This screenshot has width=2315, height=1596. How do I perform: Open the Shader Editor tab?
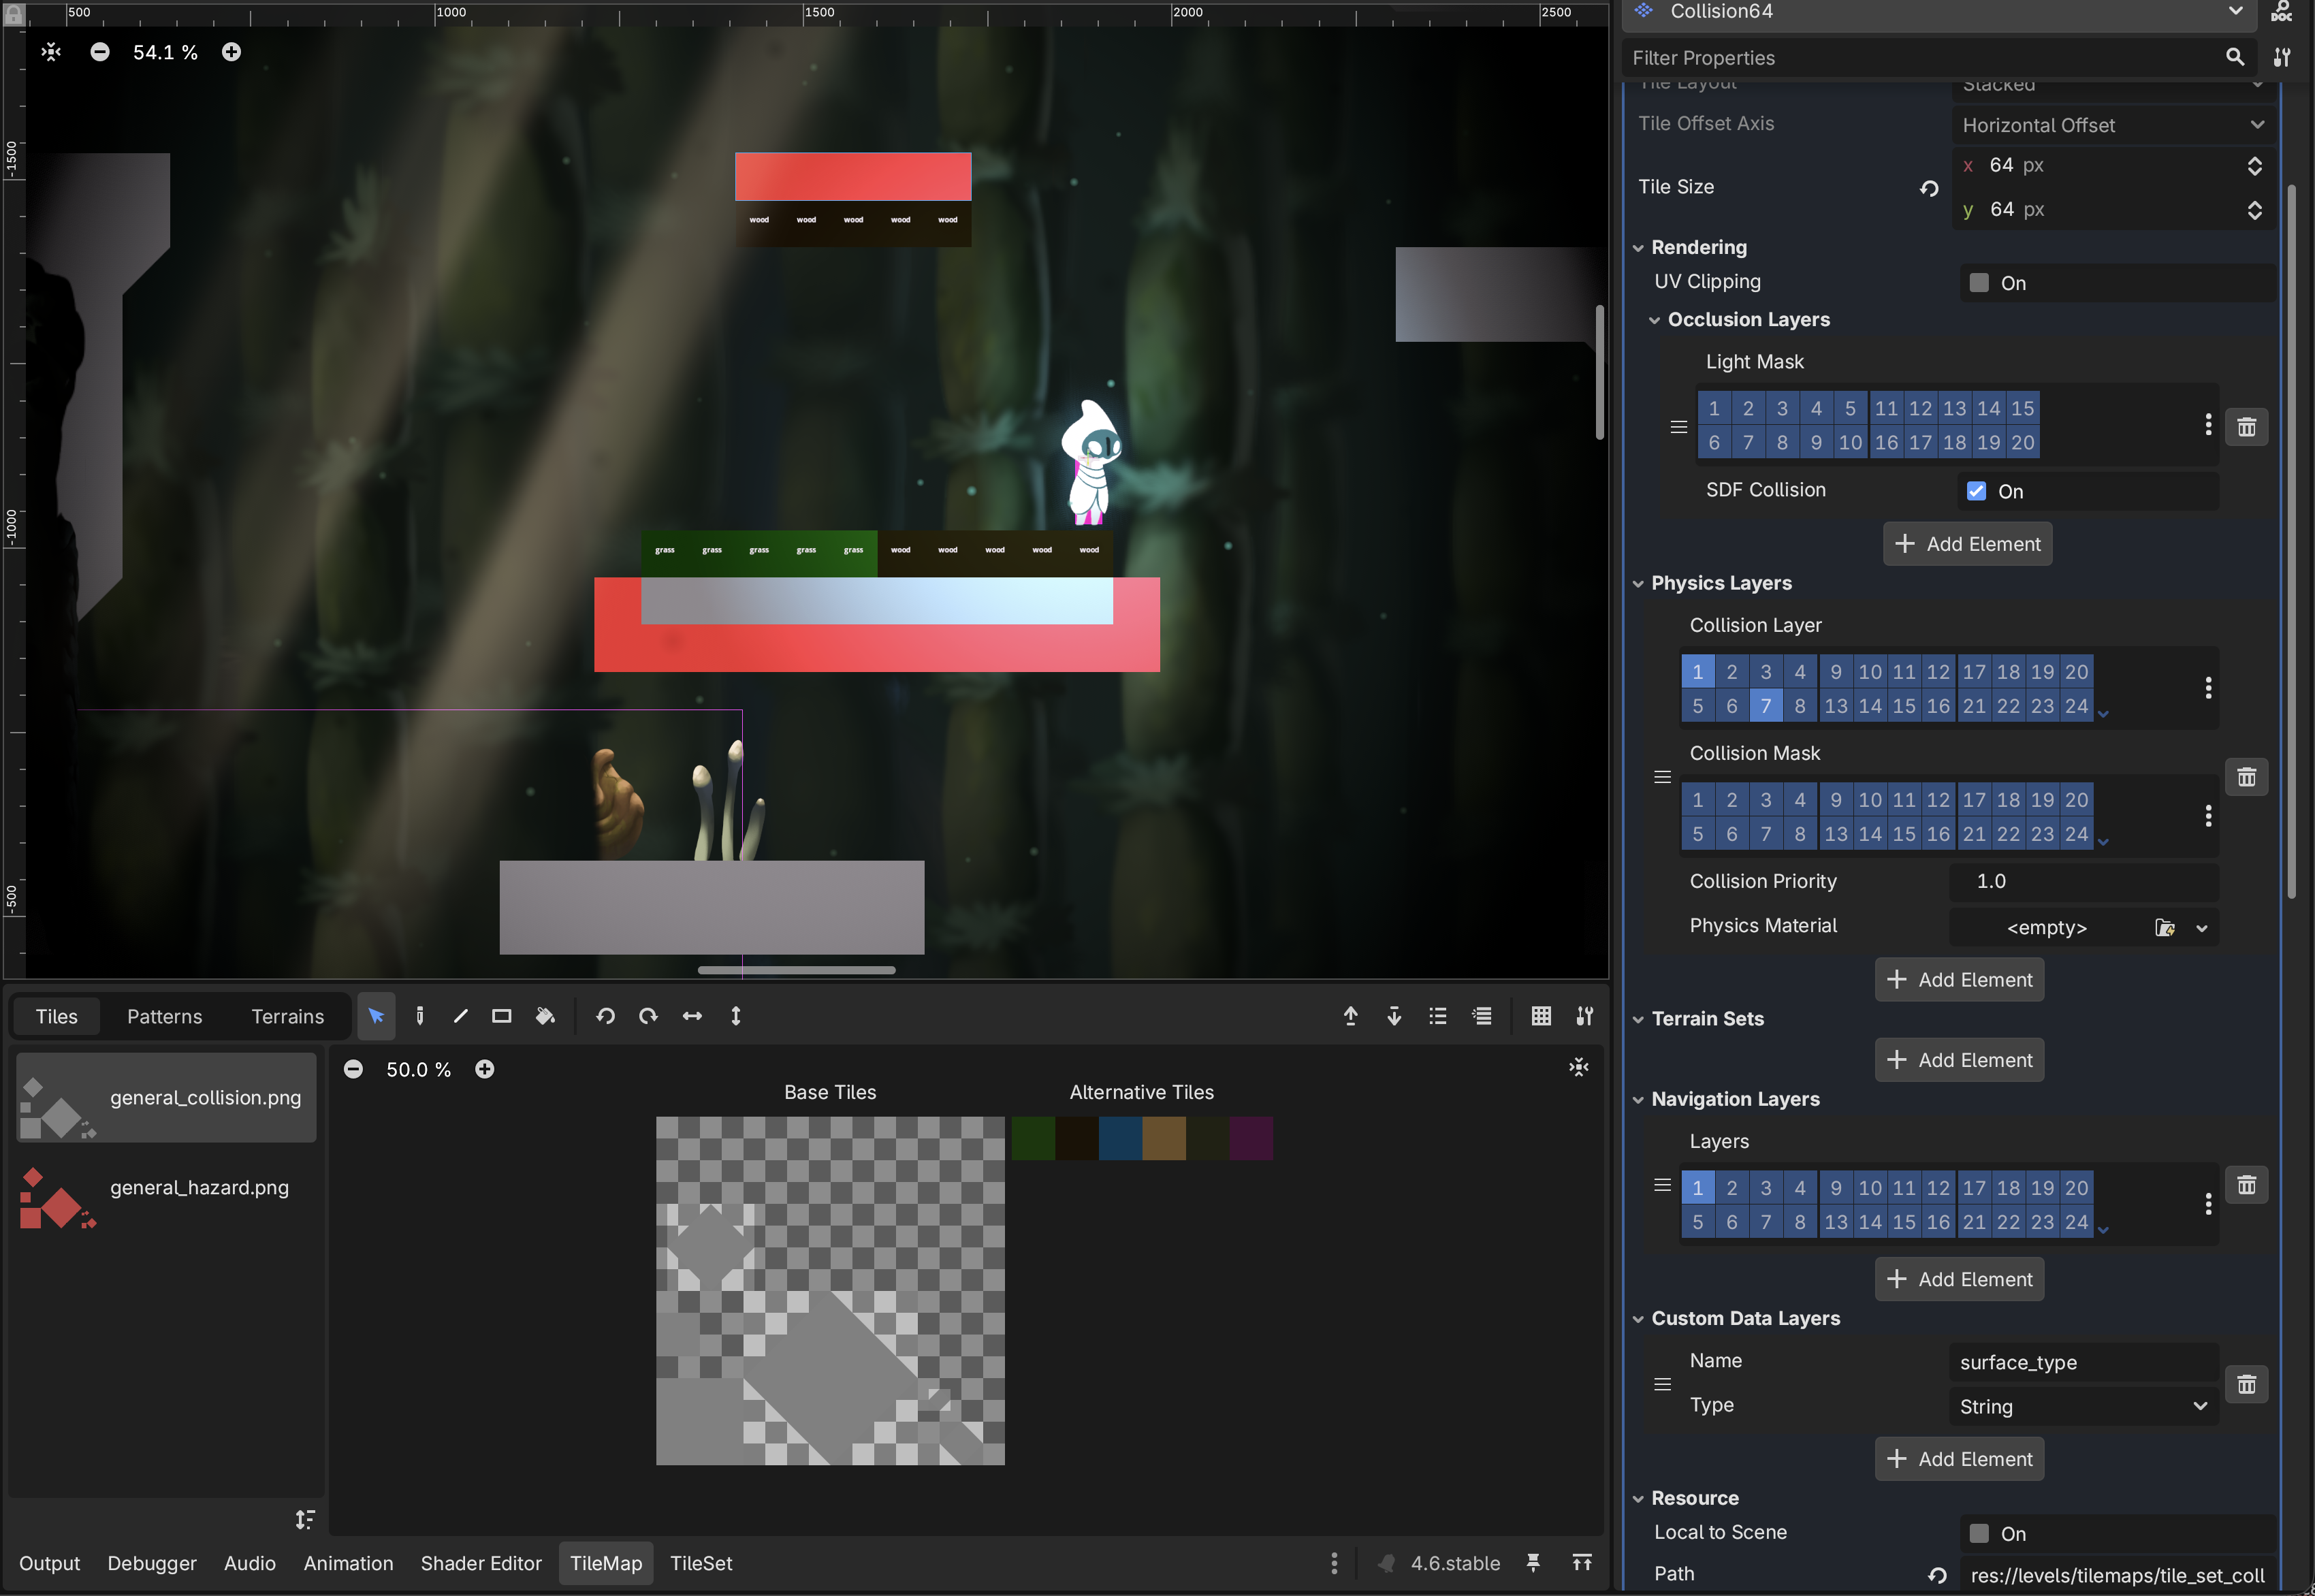pyautogui.click(x=481, y=1563)
